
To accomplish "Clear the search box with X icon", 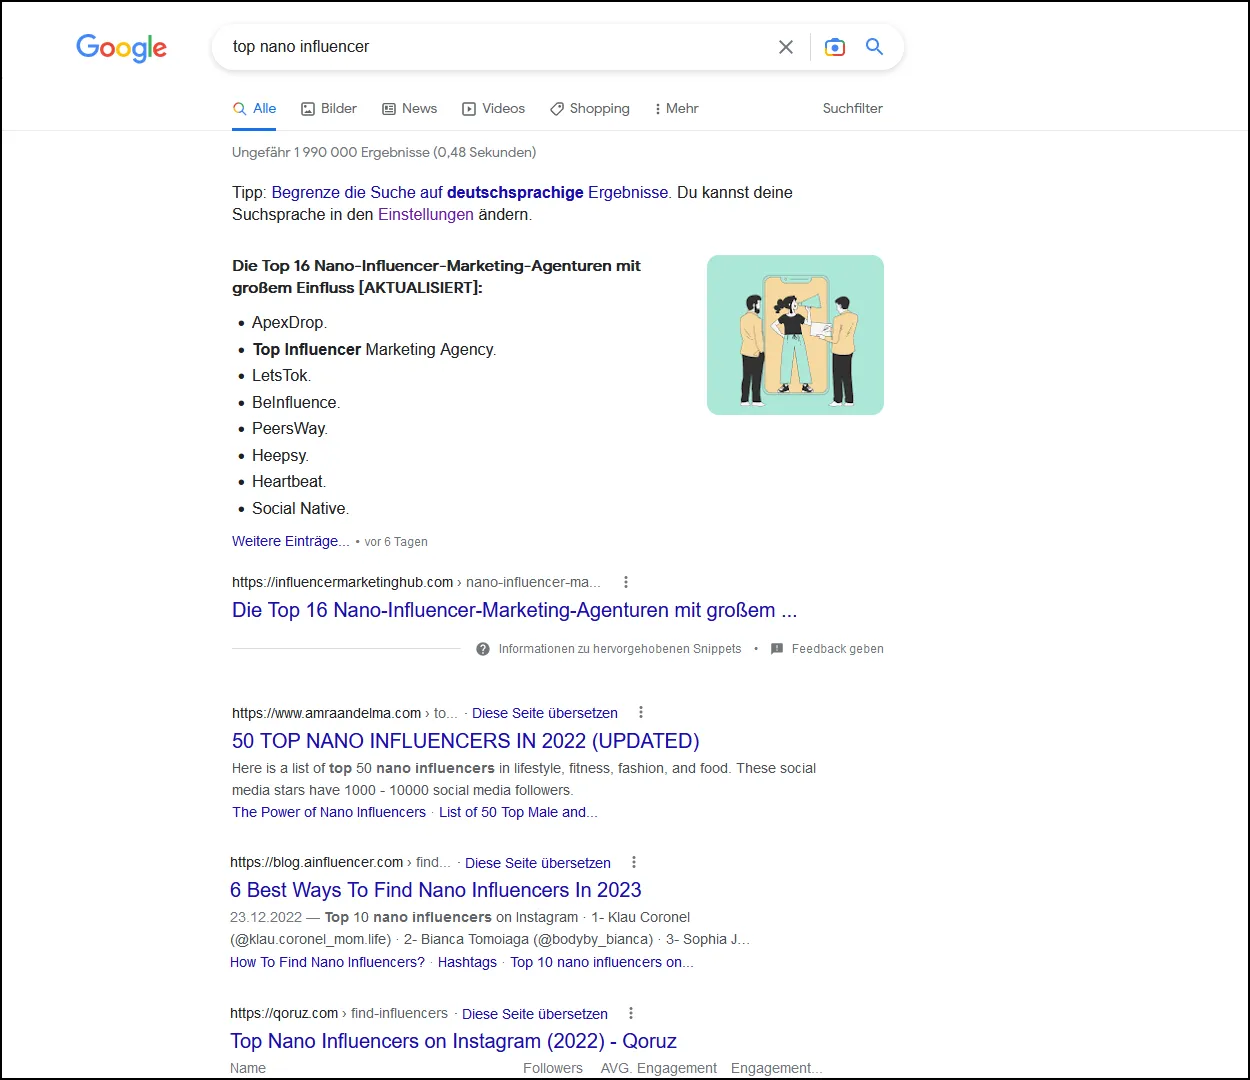I will tap(786, 47).
